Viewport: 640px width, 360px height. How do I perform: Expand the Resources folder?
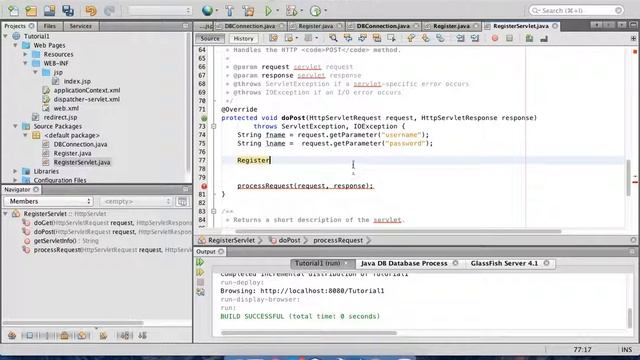click(25, 54)
